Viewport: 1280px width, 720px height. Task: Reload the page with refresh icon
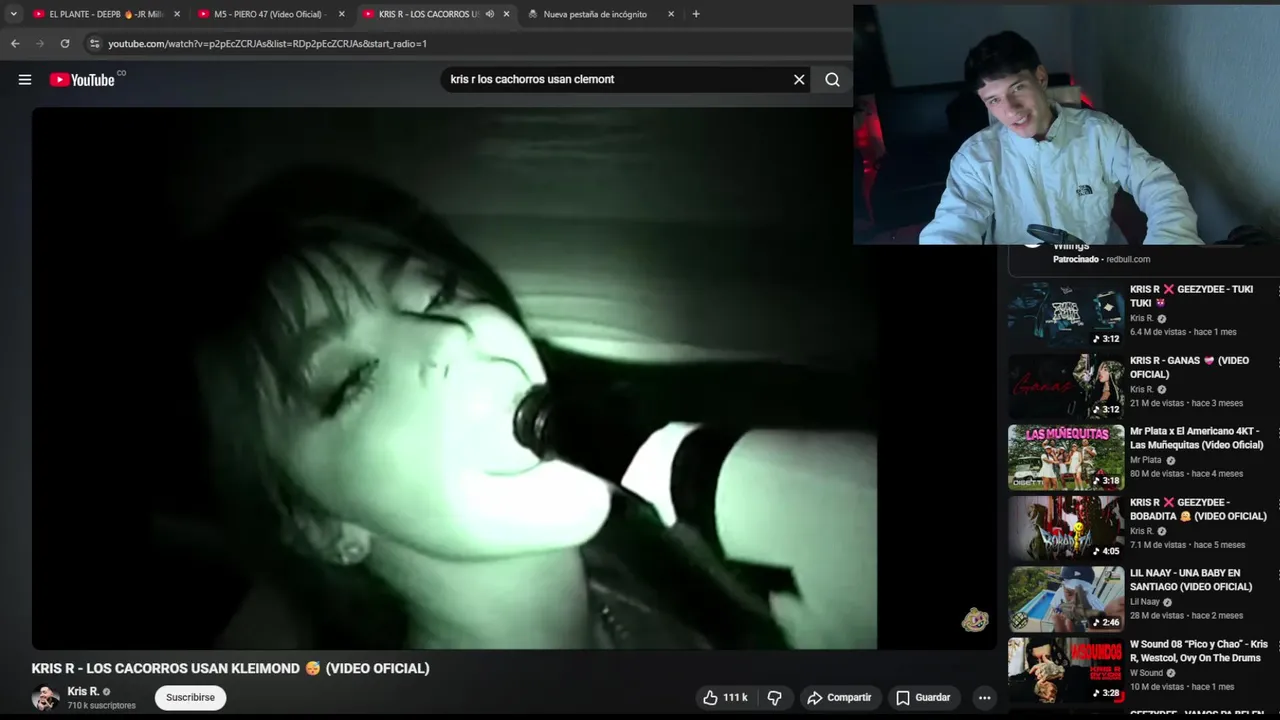(65, 44)
